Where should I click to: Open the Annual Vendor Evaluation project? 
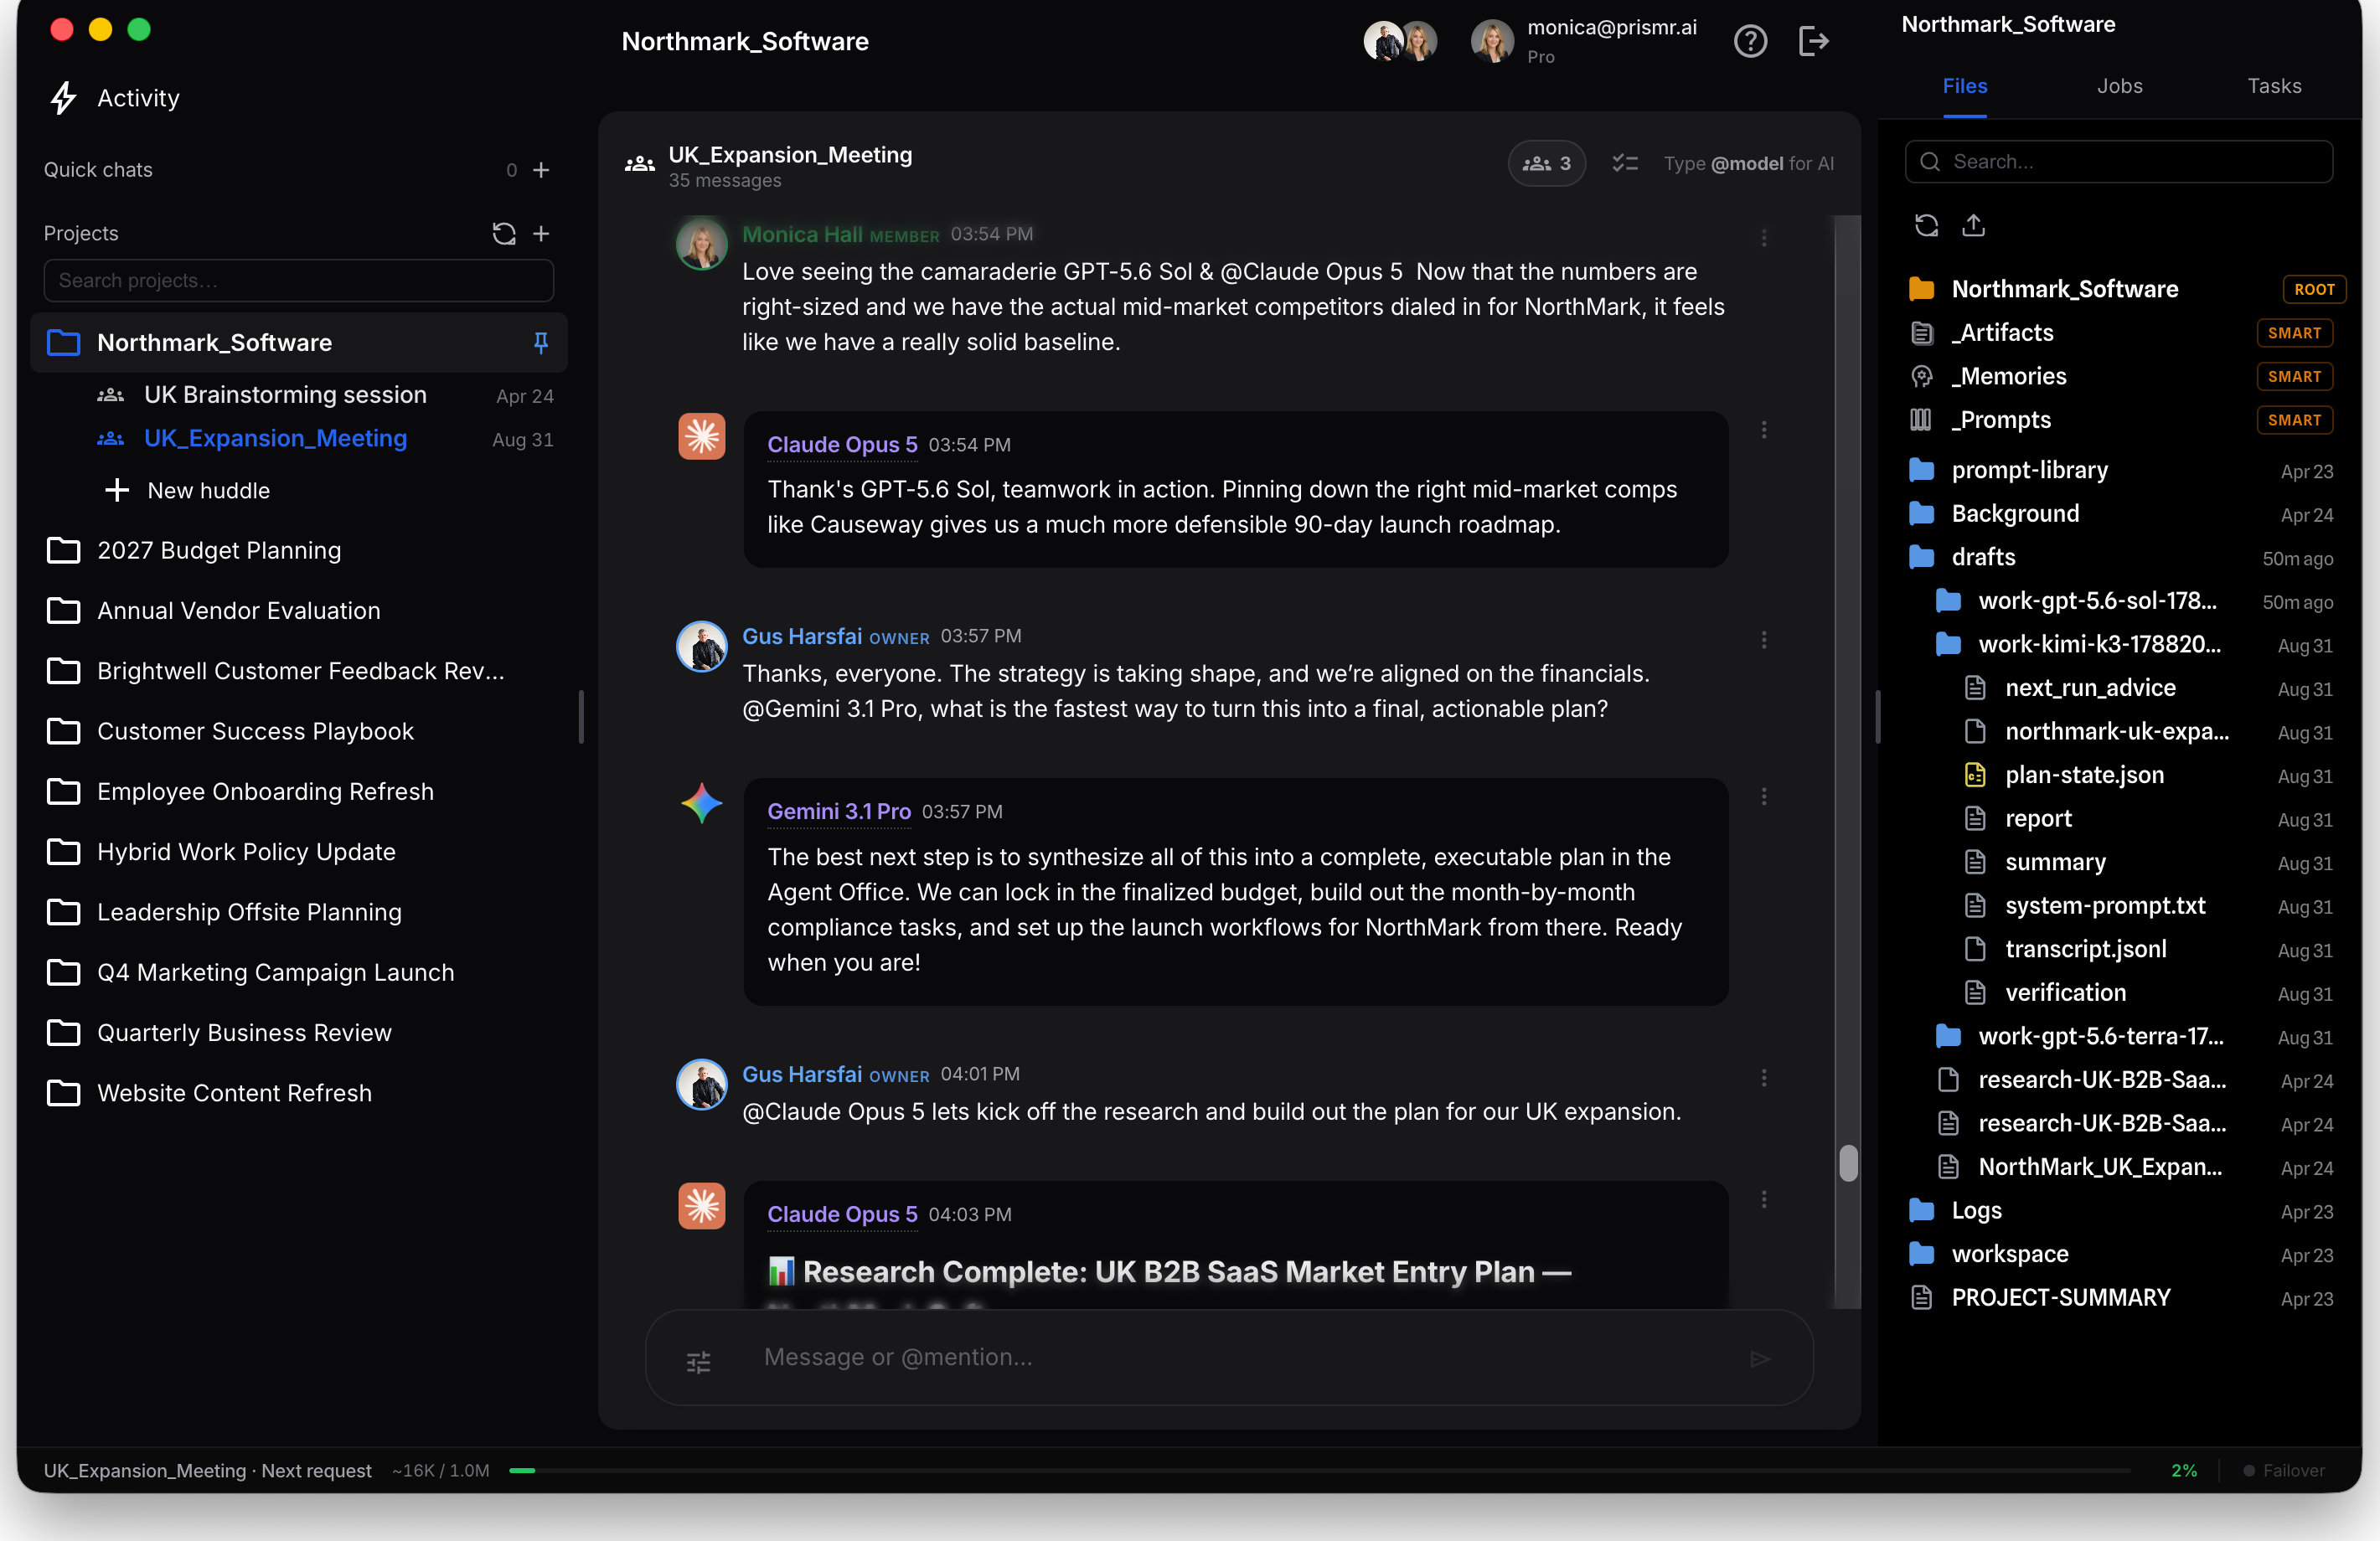click(x=239, y=611)
